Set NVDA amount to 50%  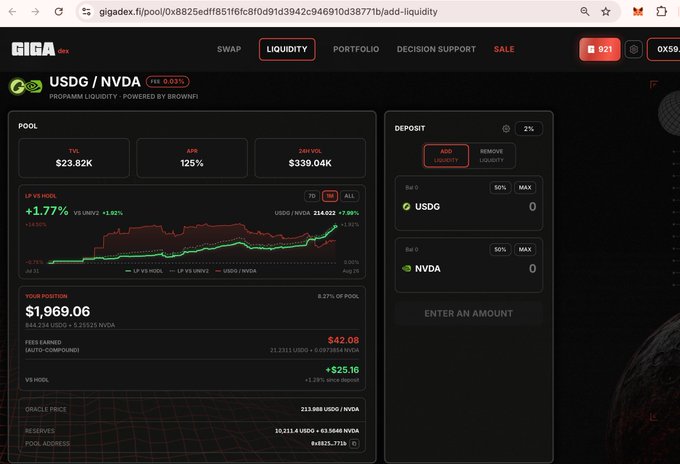point(500,249)
